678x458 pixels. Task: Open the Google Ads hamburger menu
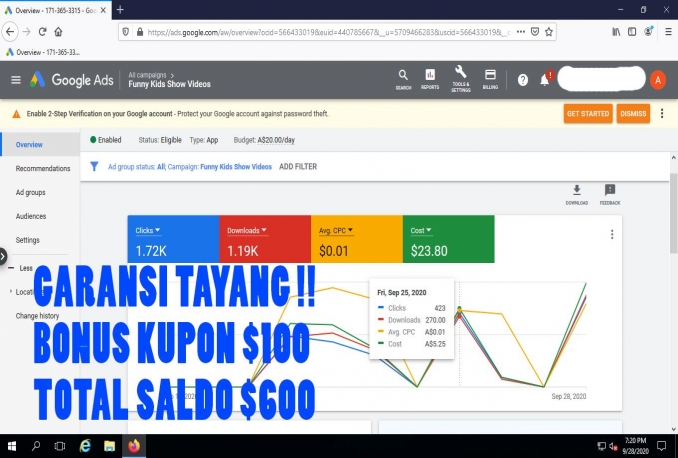(x=15, y=80)
